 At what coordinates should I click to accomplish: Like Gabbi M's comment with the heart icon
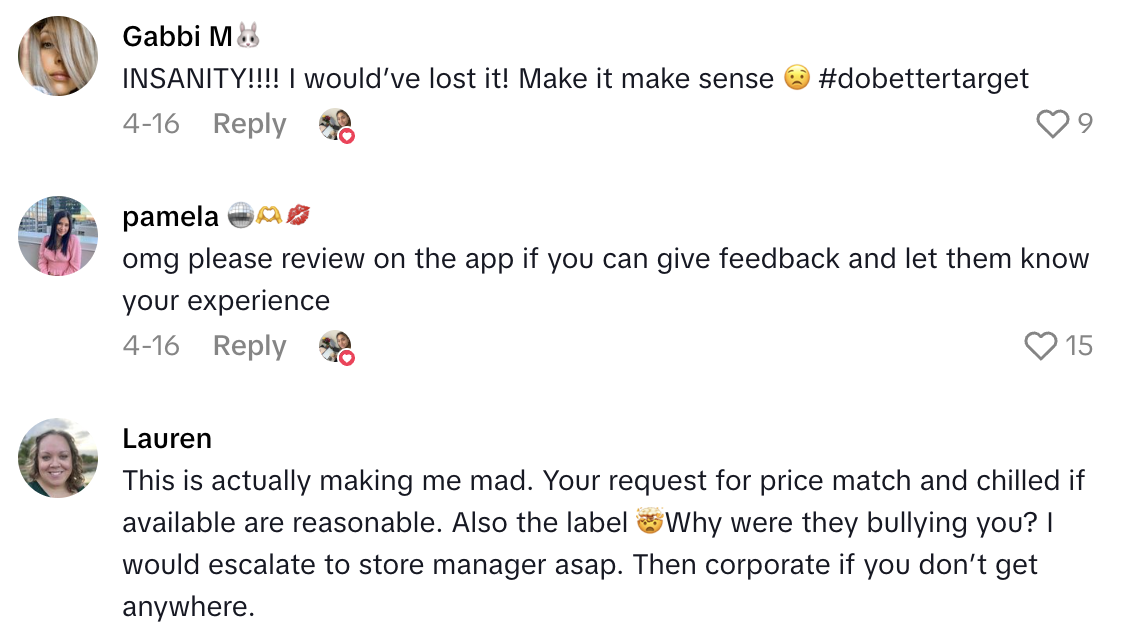point(1051,123)
